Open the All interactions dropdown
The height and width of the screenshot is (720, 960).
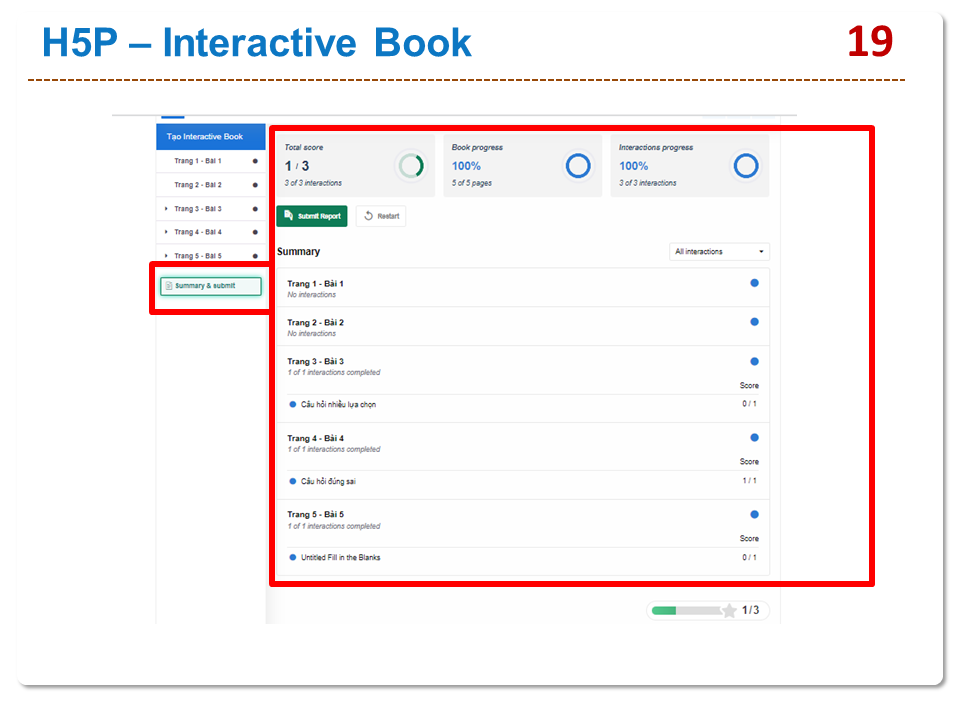pyautogui.click(x=719, y=252)
